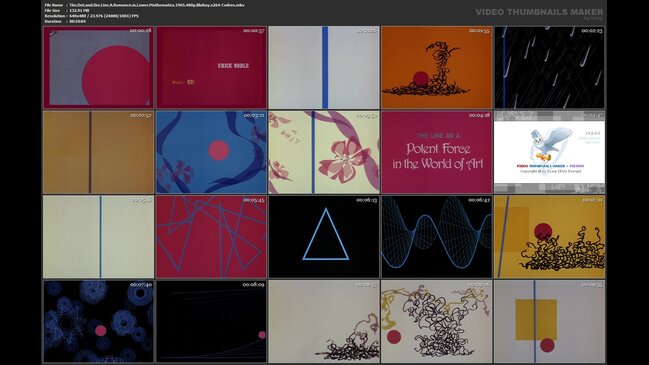Select the blue vertical line on grey thumbnail

[x=324, y=67]
